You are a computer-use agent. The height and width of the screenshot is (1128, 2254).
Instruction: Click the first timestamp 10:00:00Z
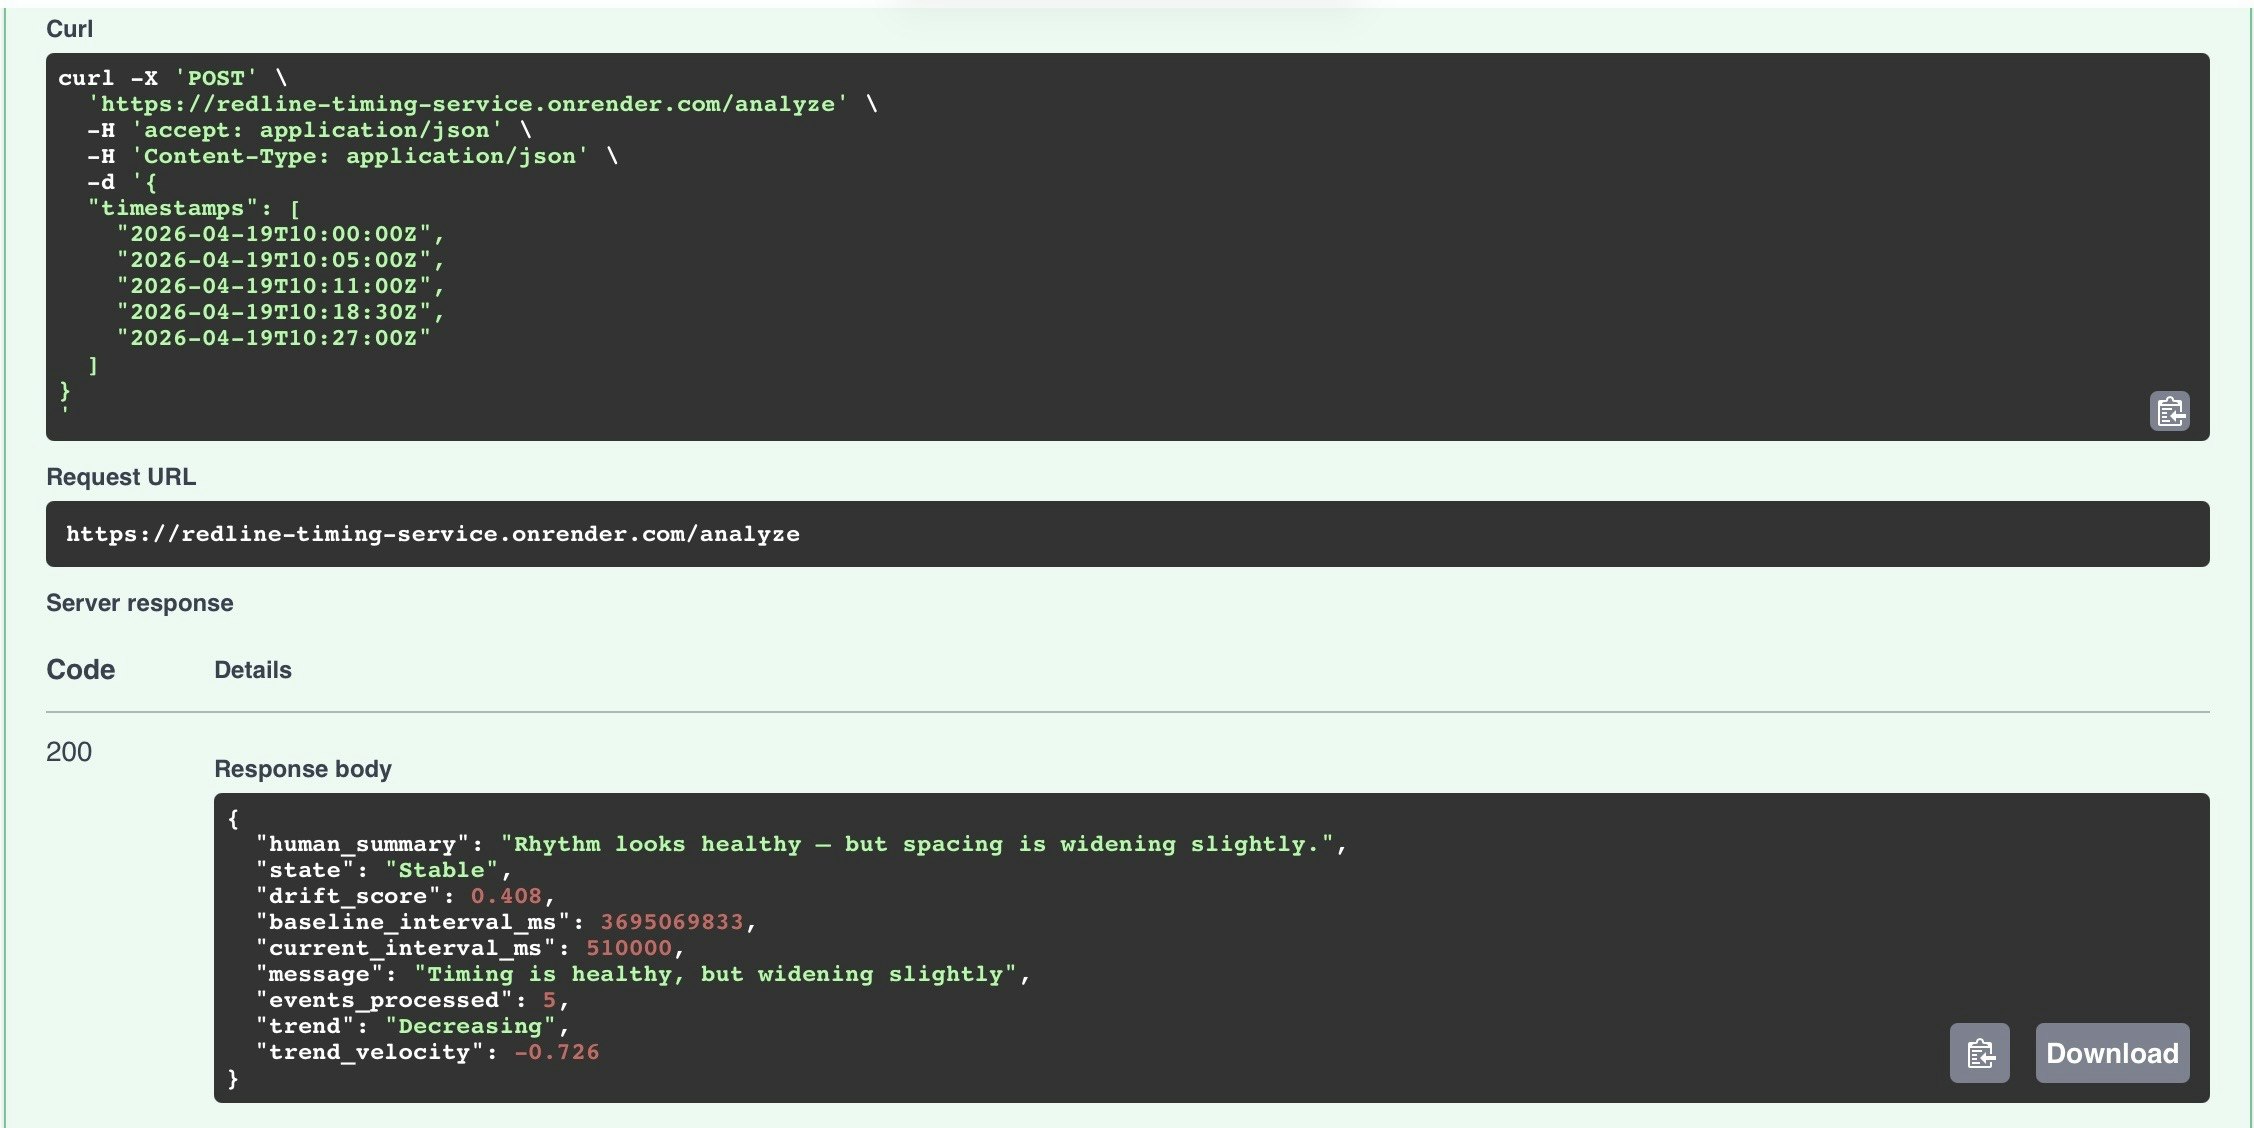(273, 234)
